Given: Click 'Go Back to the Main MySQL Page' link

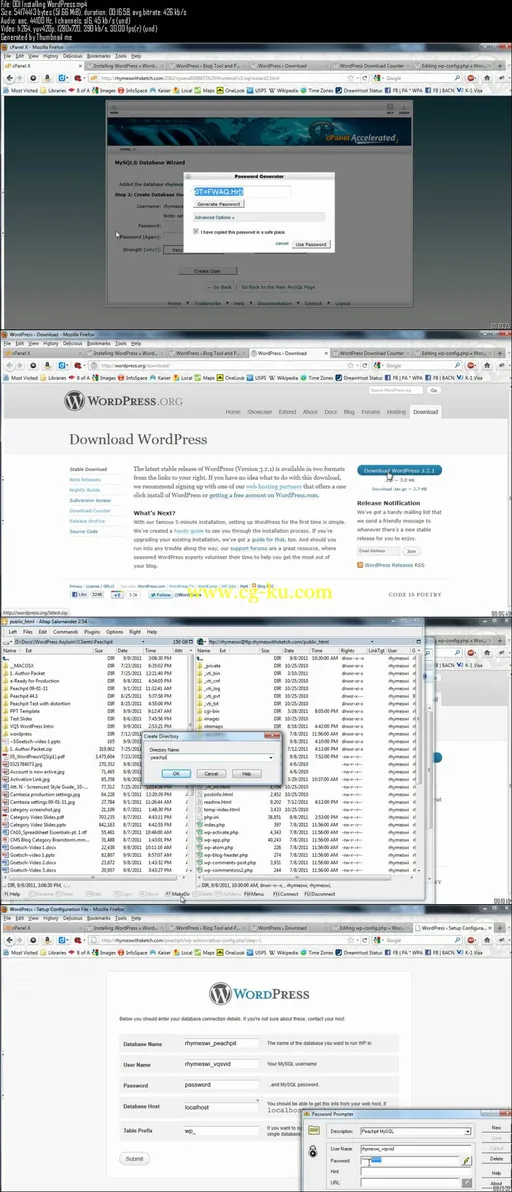Looking at the screenshot, I should 279,287.
